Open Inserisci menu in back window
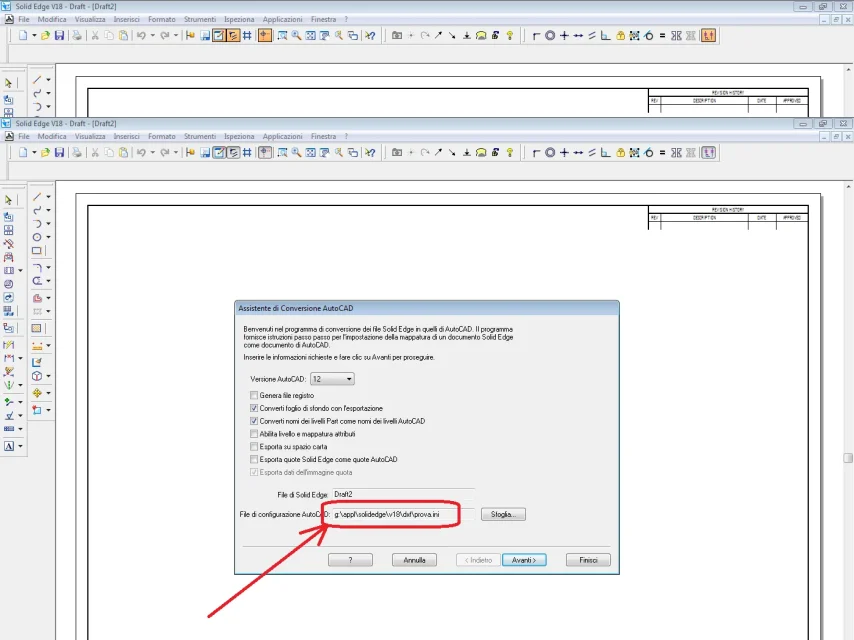Screen dimensions: 854x640 click(x=126, y=19)
